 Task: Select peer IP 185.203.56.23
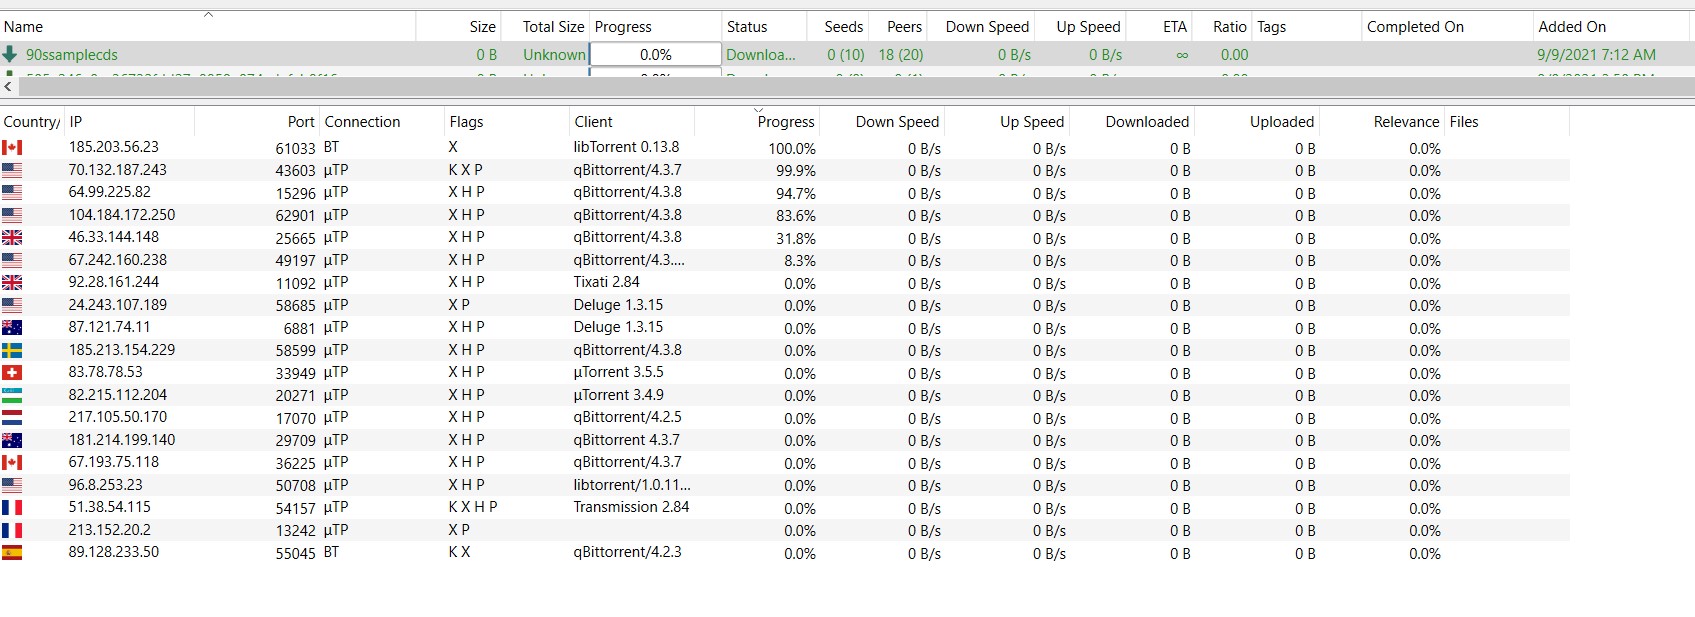(113, 147)
